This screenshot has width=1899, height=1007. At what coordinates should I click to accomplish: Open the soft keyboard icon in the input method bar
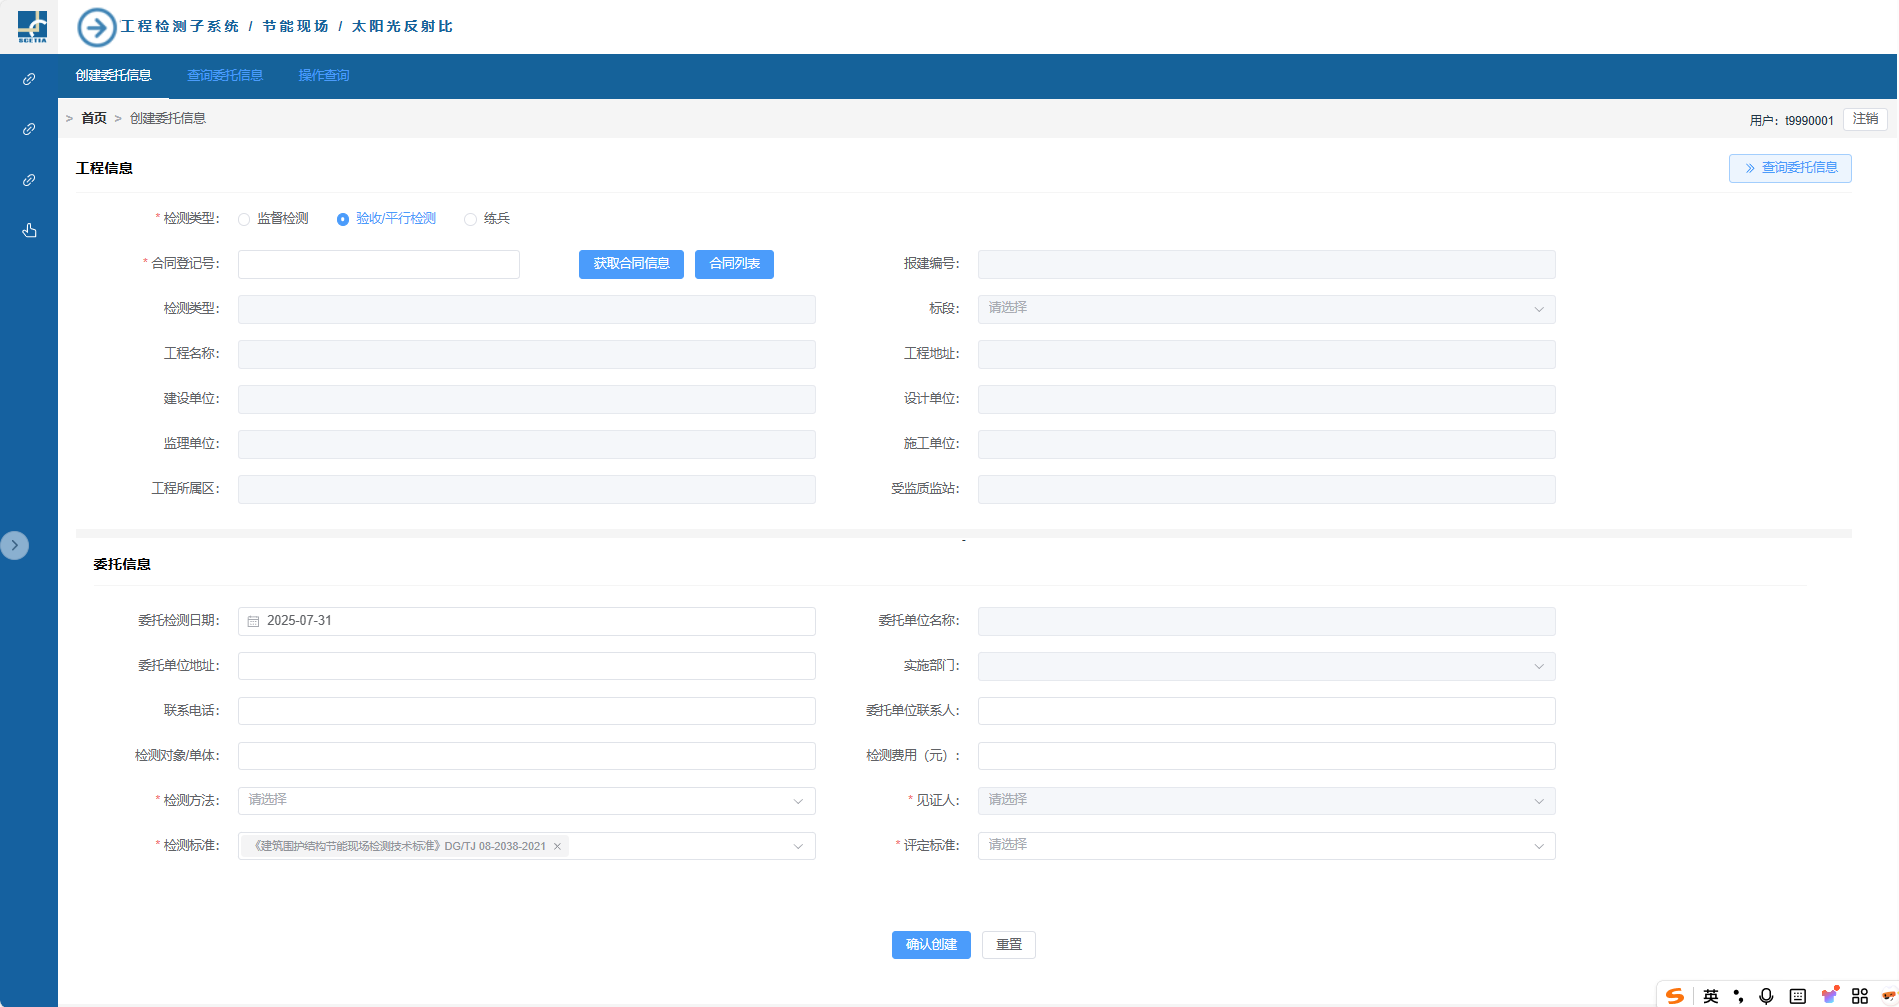click(1797, 996)
